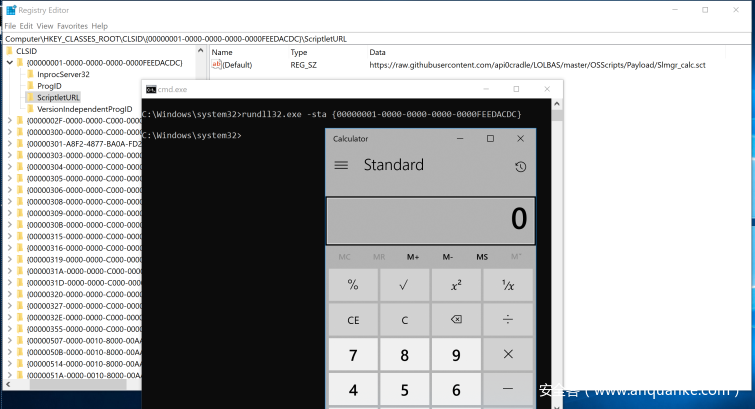Expand the {00000305-0000-0000-C000 key
Screen dimensions: 755x409
pyautogui.click(x=10, y=178)
